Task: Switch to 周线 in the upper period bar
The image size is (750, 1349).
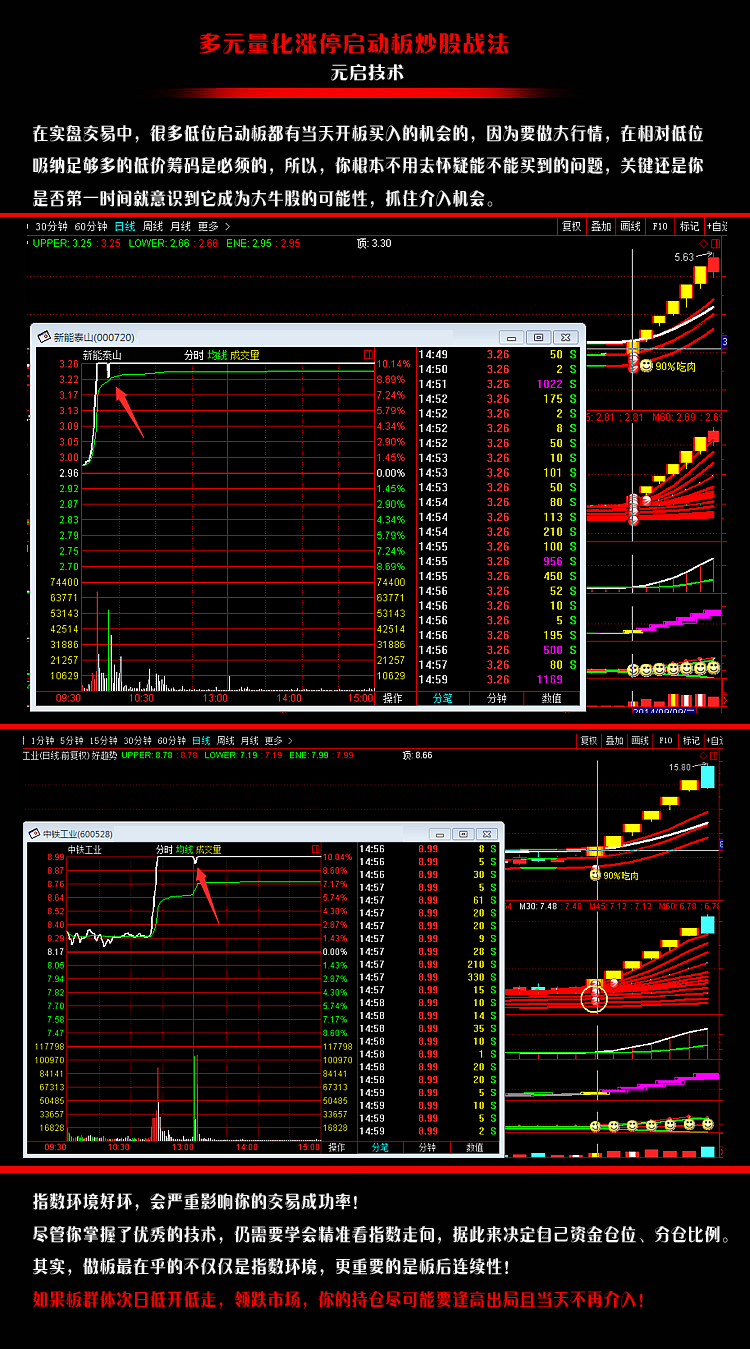Action: coord(153,227)
